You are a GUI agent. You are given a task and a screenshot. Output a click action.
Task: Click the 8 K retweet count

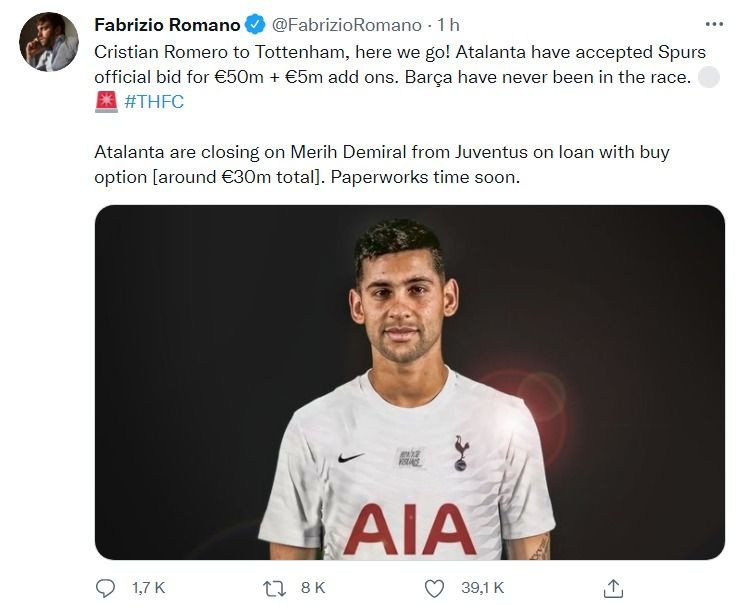coord(312,588)
